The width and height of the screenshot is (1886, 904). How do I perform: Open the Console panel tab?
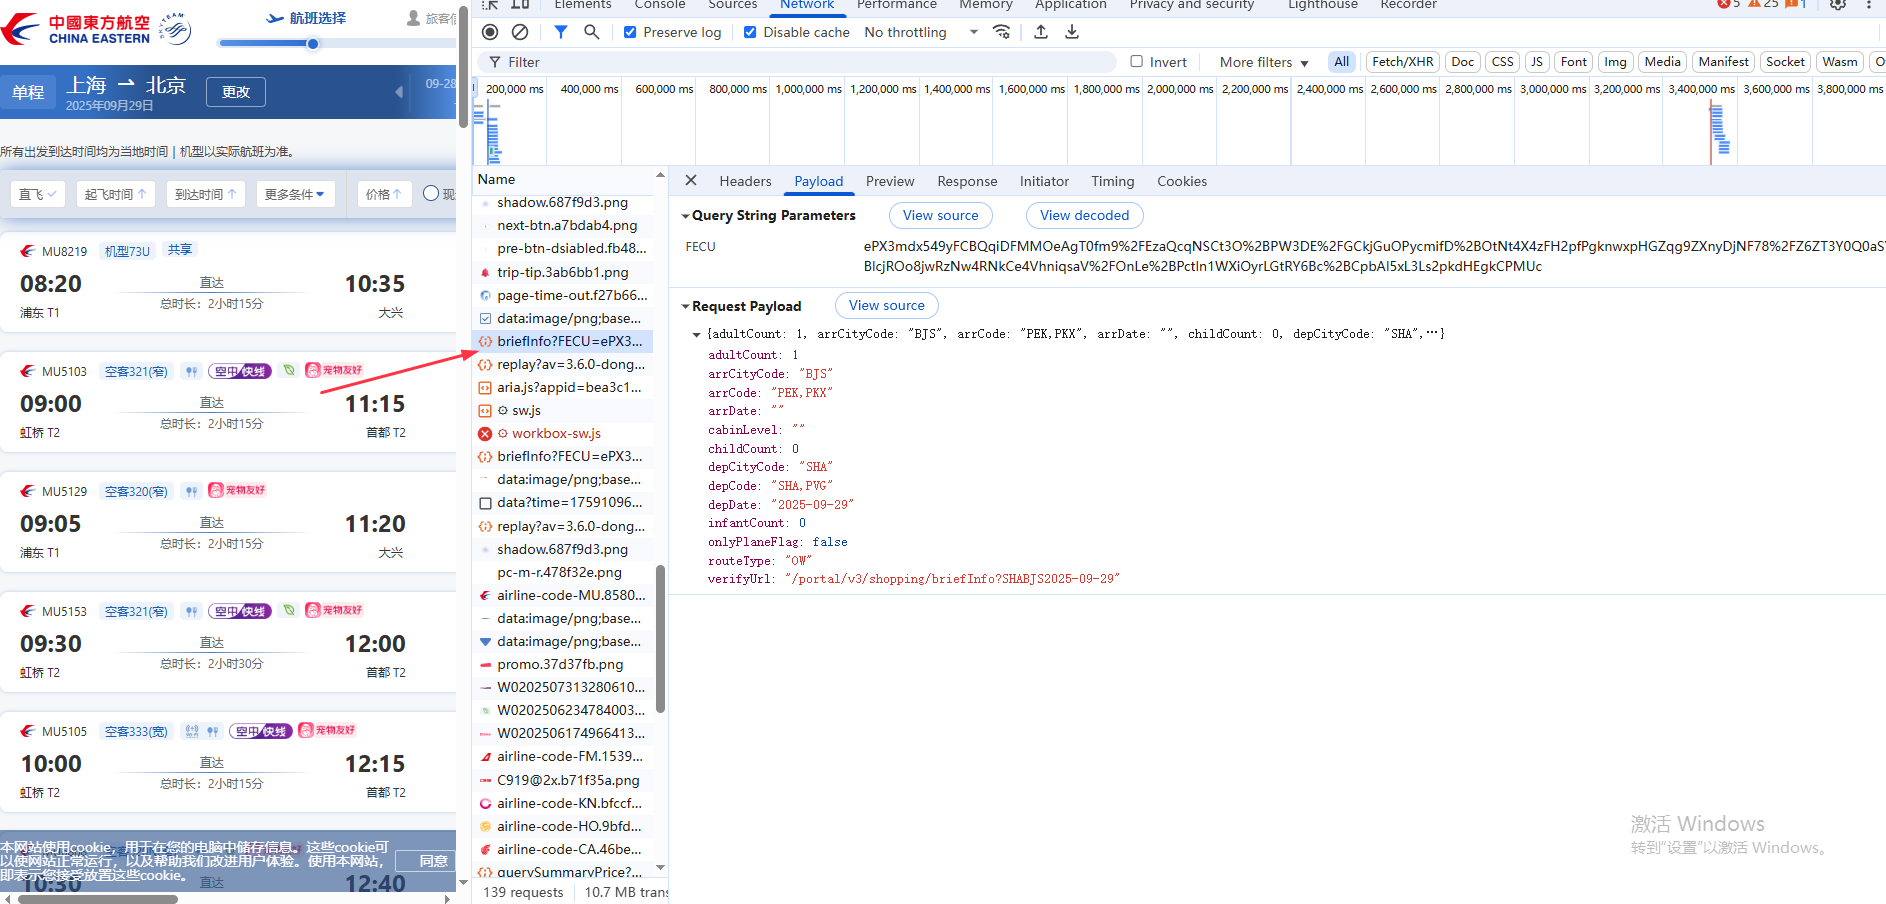(x=659, y=5)
